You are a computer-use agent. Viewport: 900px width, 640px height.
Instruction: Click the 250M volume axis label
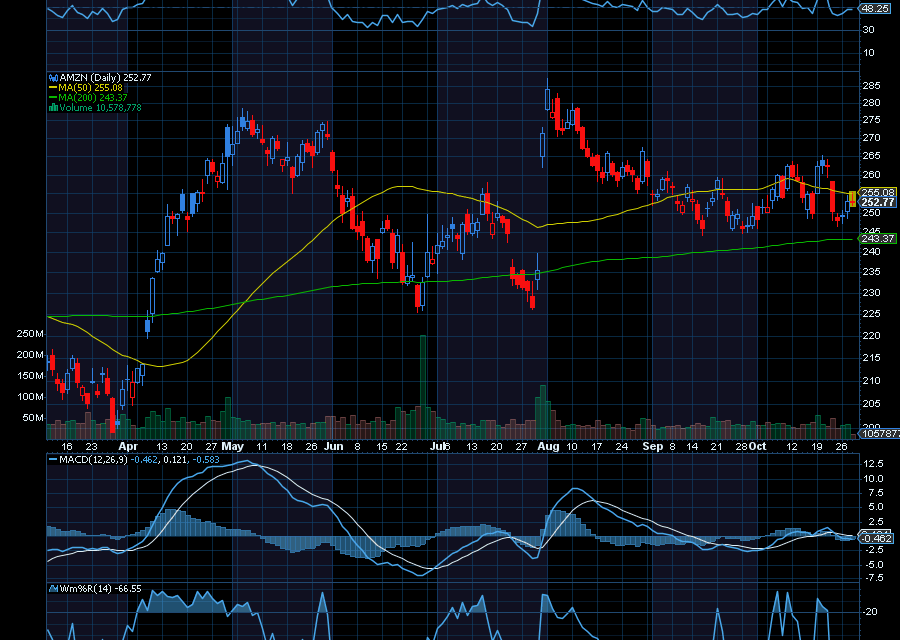pyautogui.click(x=30, y=334)
